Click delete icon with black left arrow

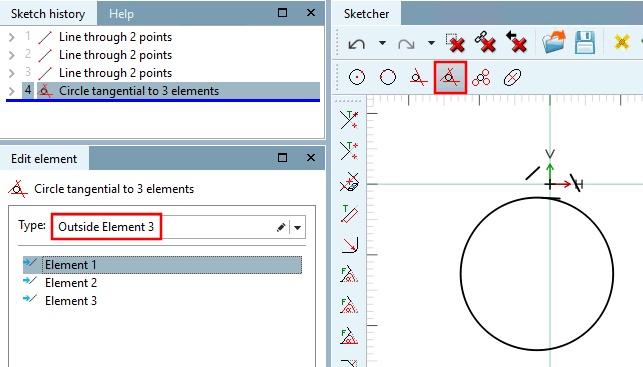(516, 42)
